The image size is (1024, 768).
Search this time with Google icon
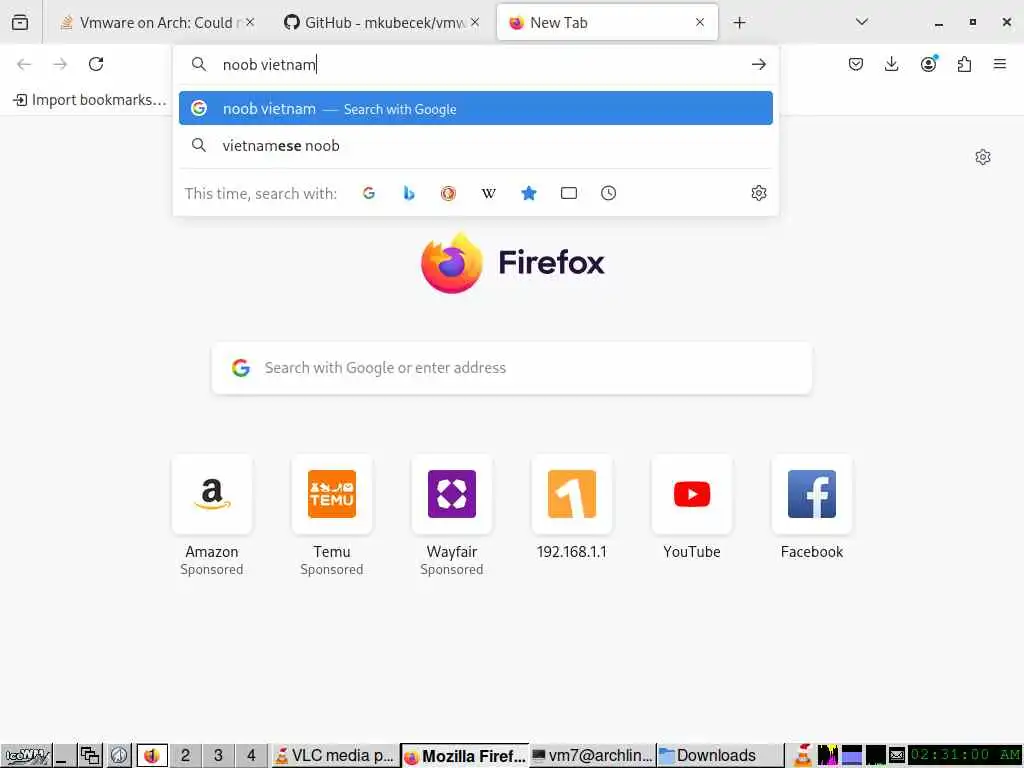(369, 193)
